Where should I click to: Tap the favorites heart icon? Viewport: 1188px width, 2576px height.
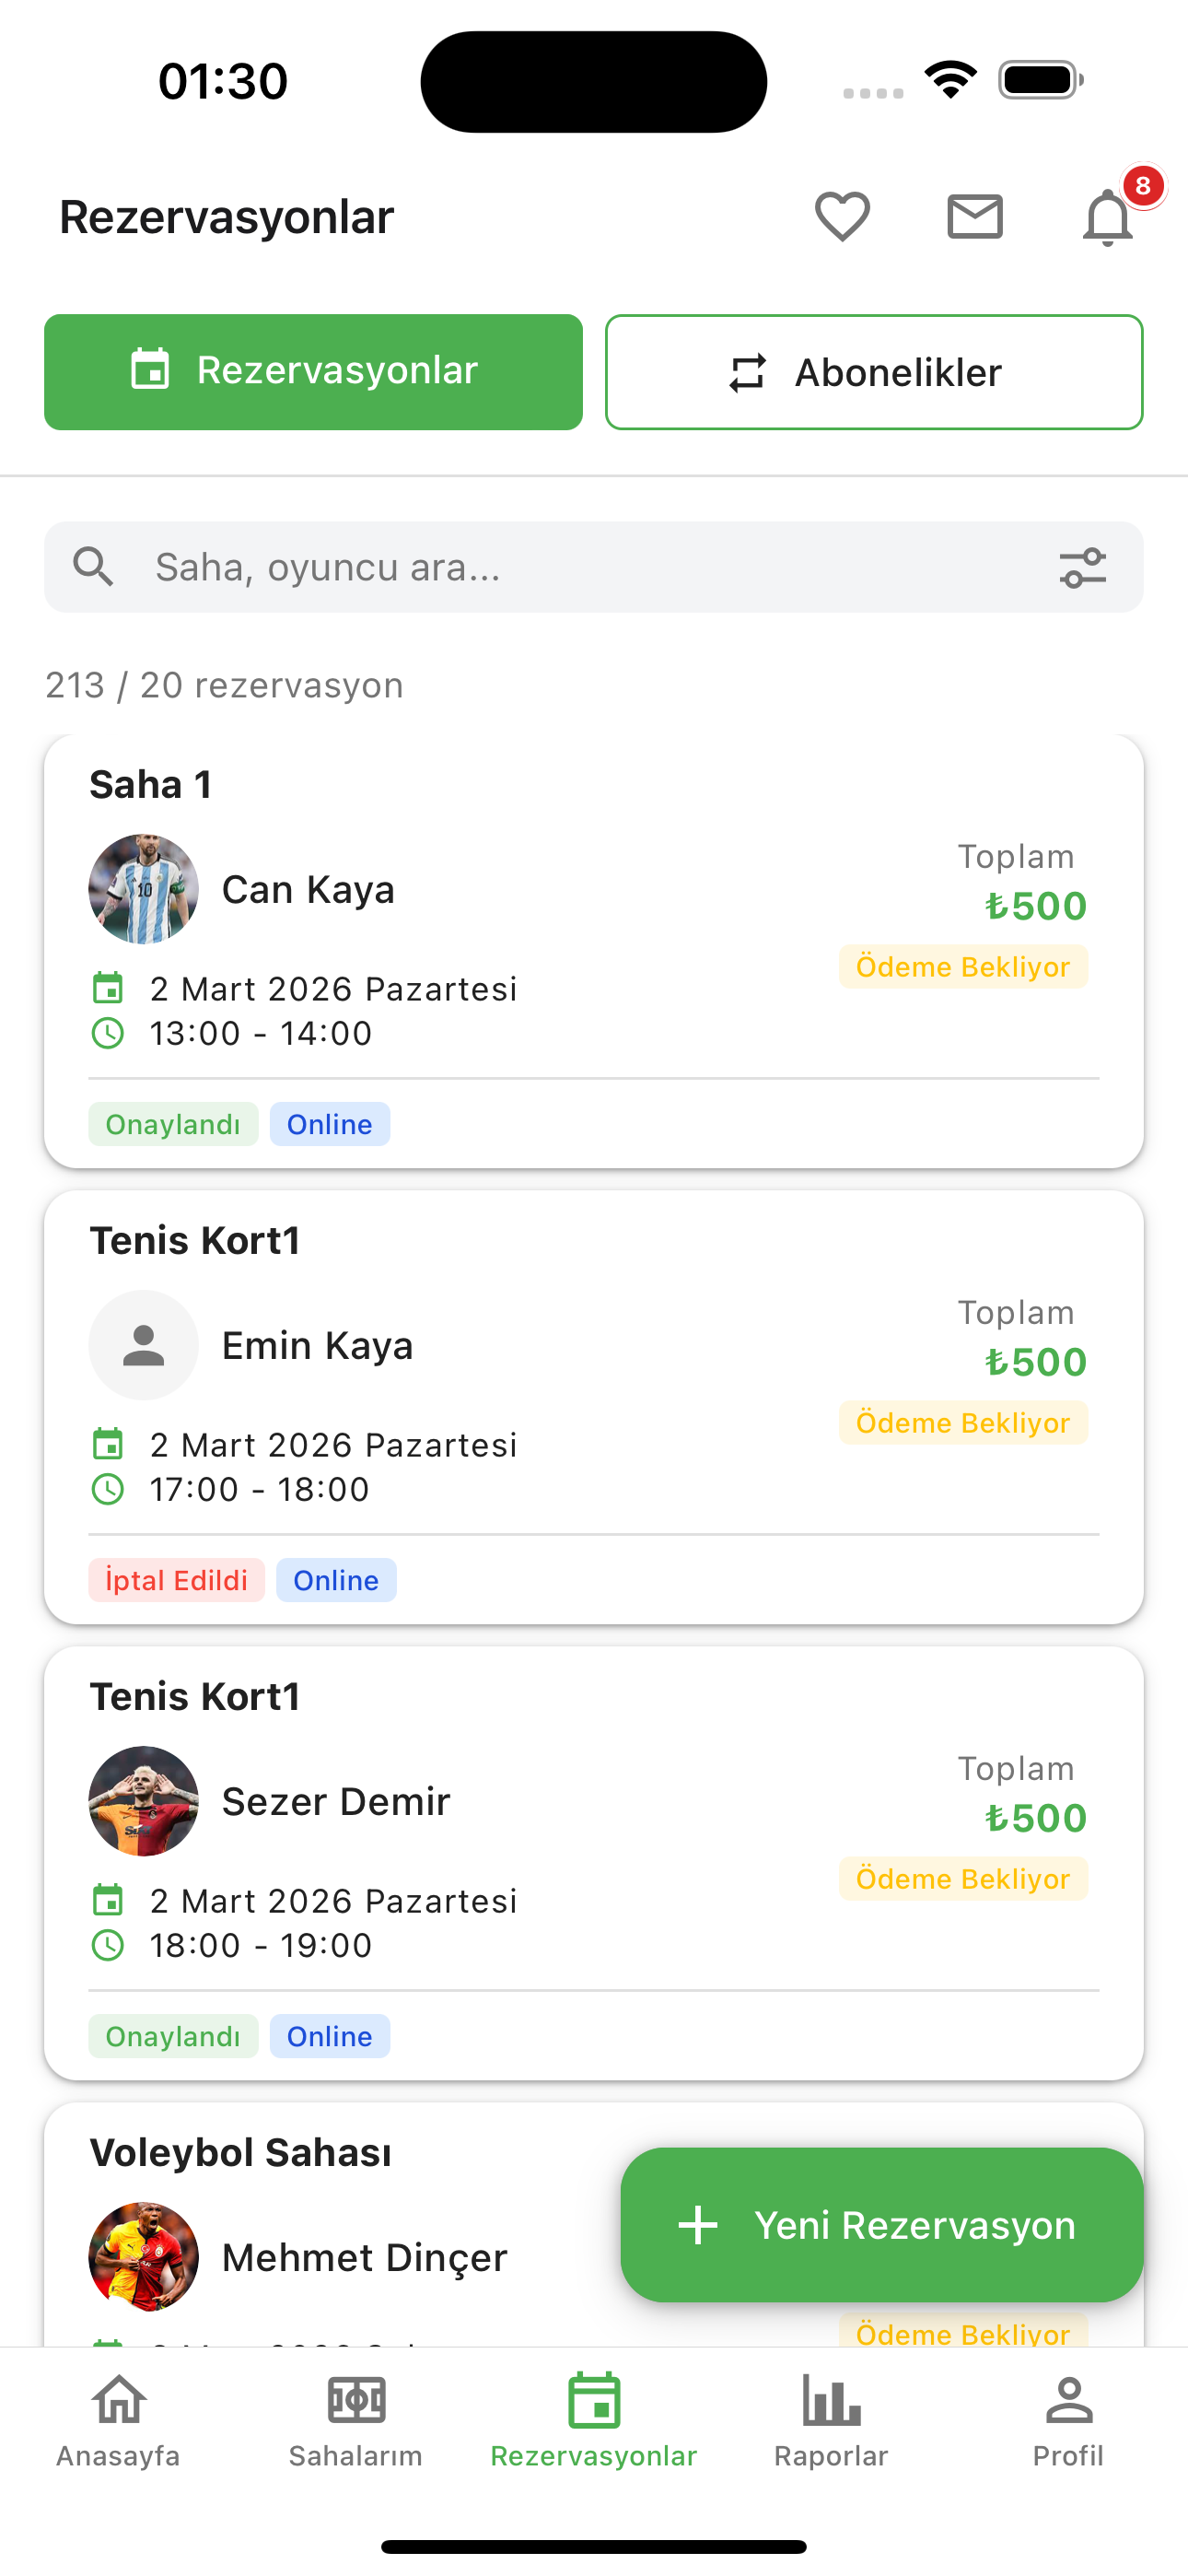click(x=842, y=216)
